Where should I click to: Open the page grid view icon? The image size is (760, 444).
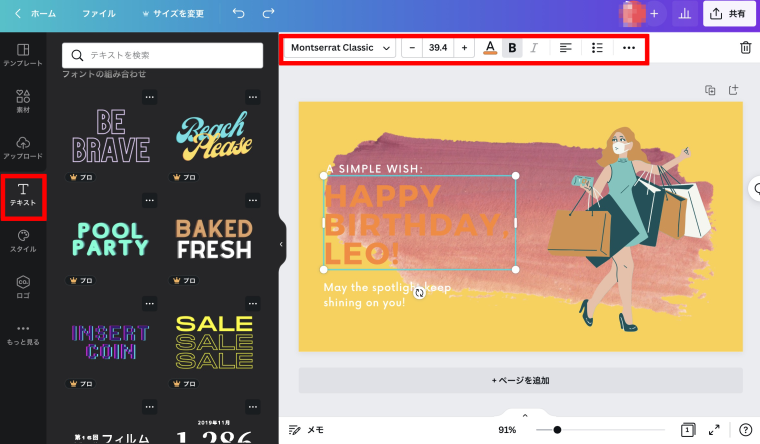click(x=687, y=430)
